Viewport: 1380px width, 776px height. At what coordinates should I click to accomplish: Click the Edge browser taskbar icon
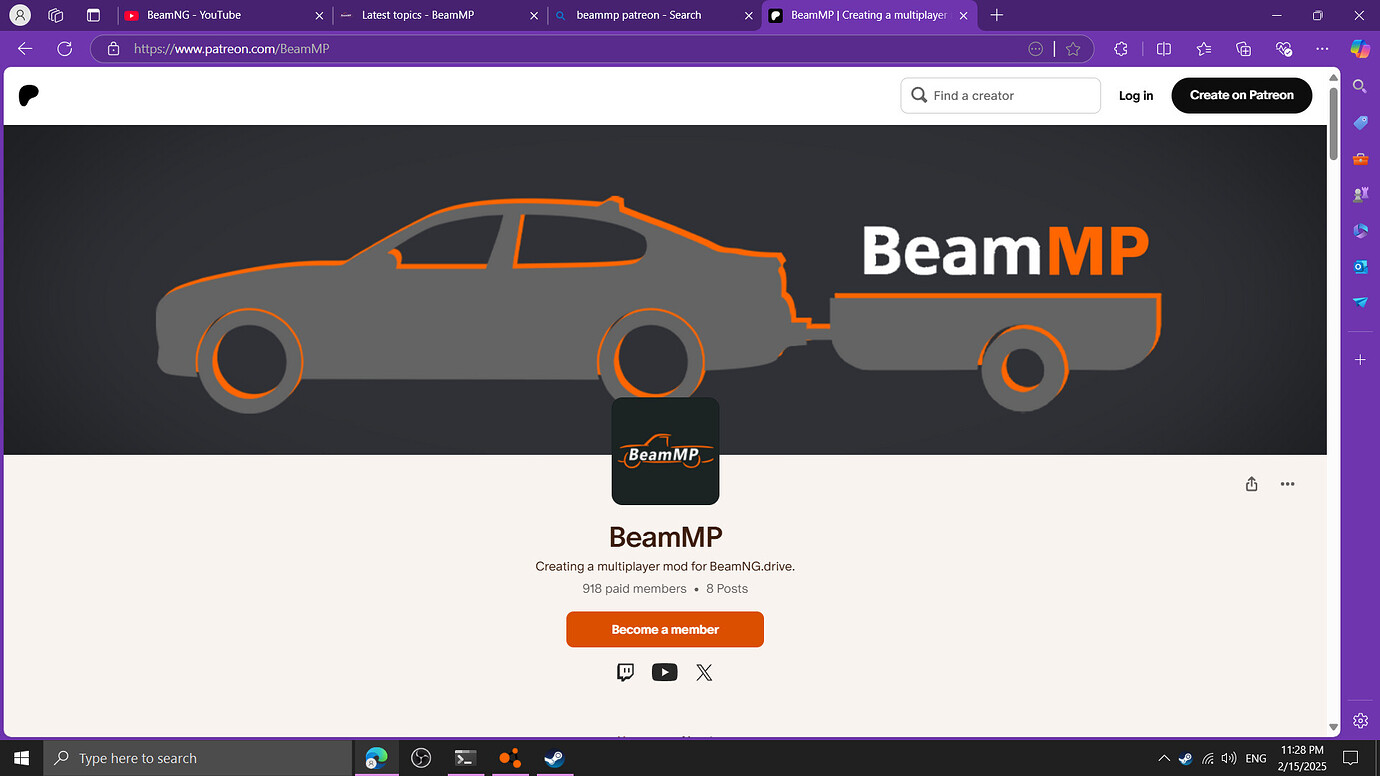tap(377, 758)
